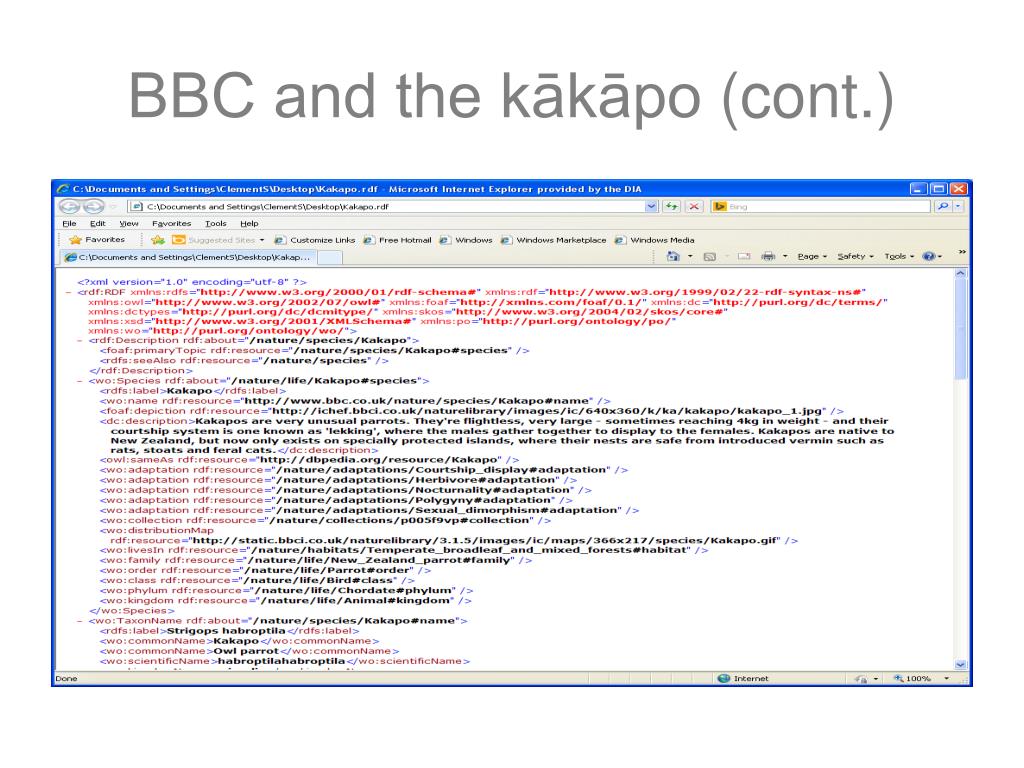Click the 'Owl parrot' common name text
1024x768 pixels.
coord(246,651)
